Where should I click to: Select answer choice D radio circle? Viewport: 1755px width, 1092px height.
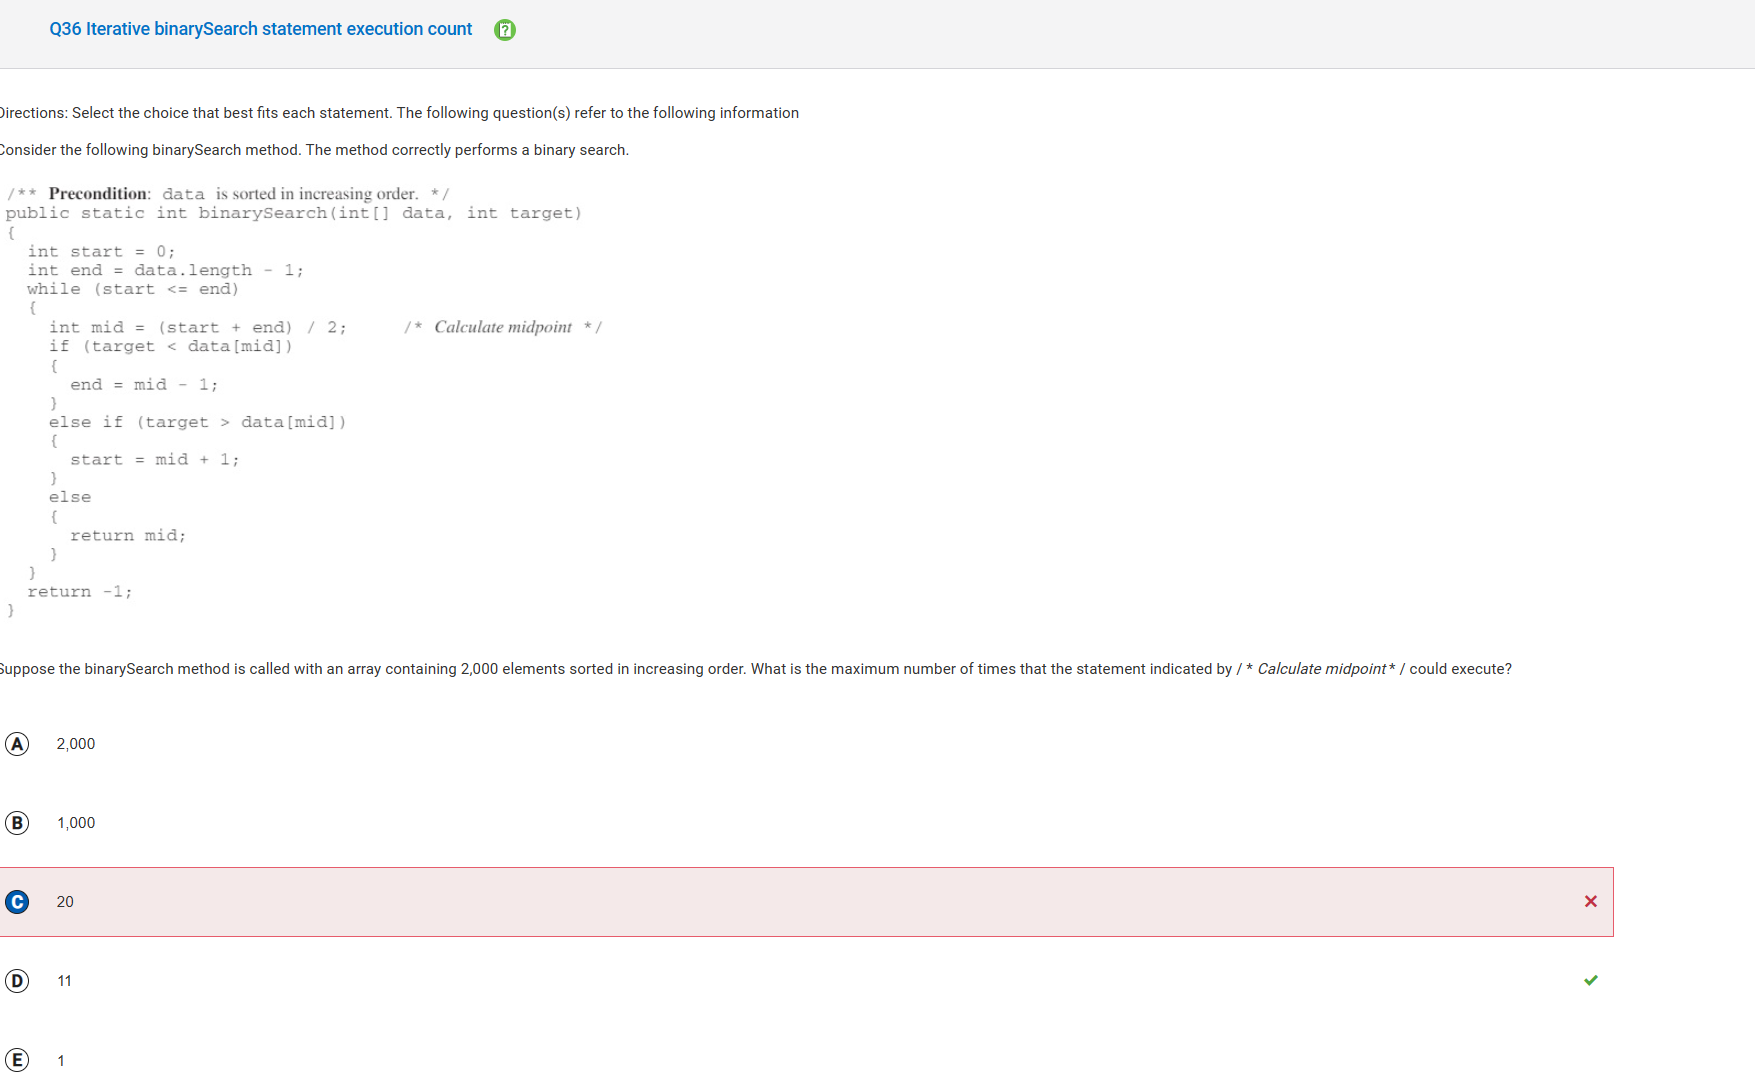[17, 981]
